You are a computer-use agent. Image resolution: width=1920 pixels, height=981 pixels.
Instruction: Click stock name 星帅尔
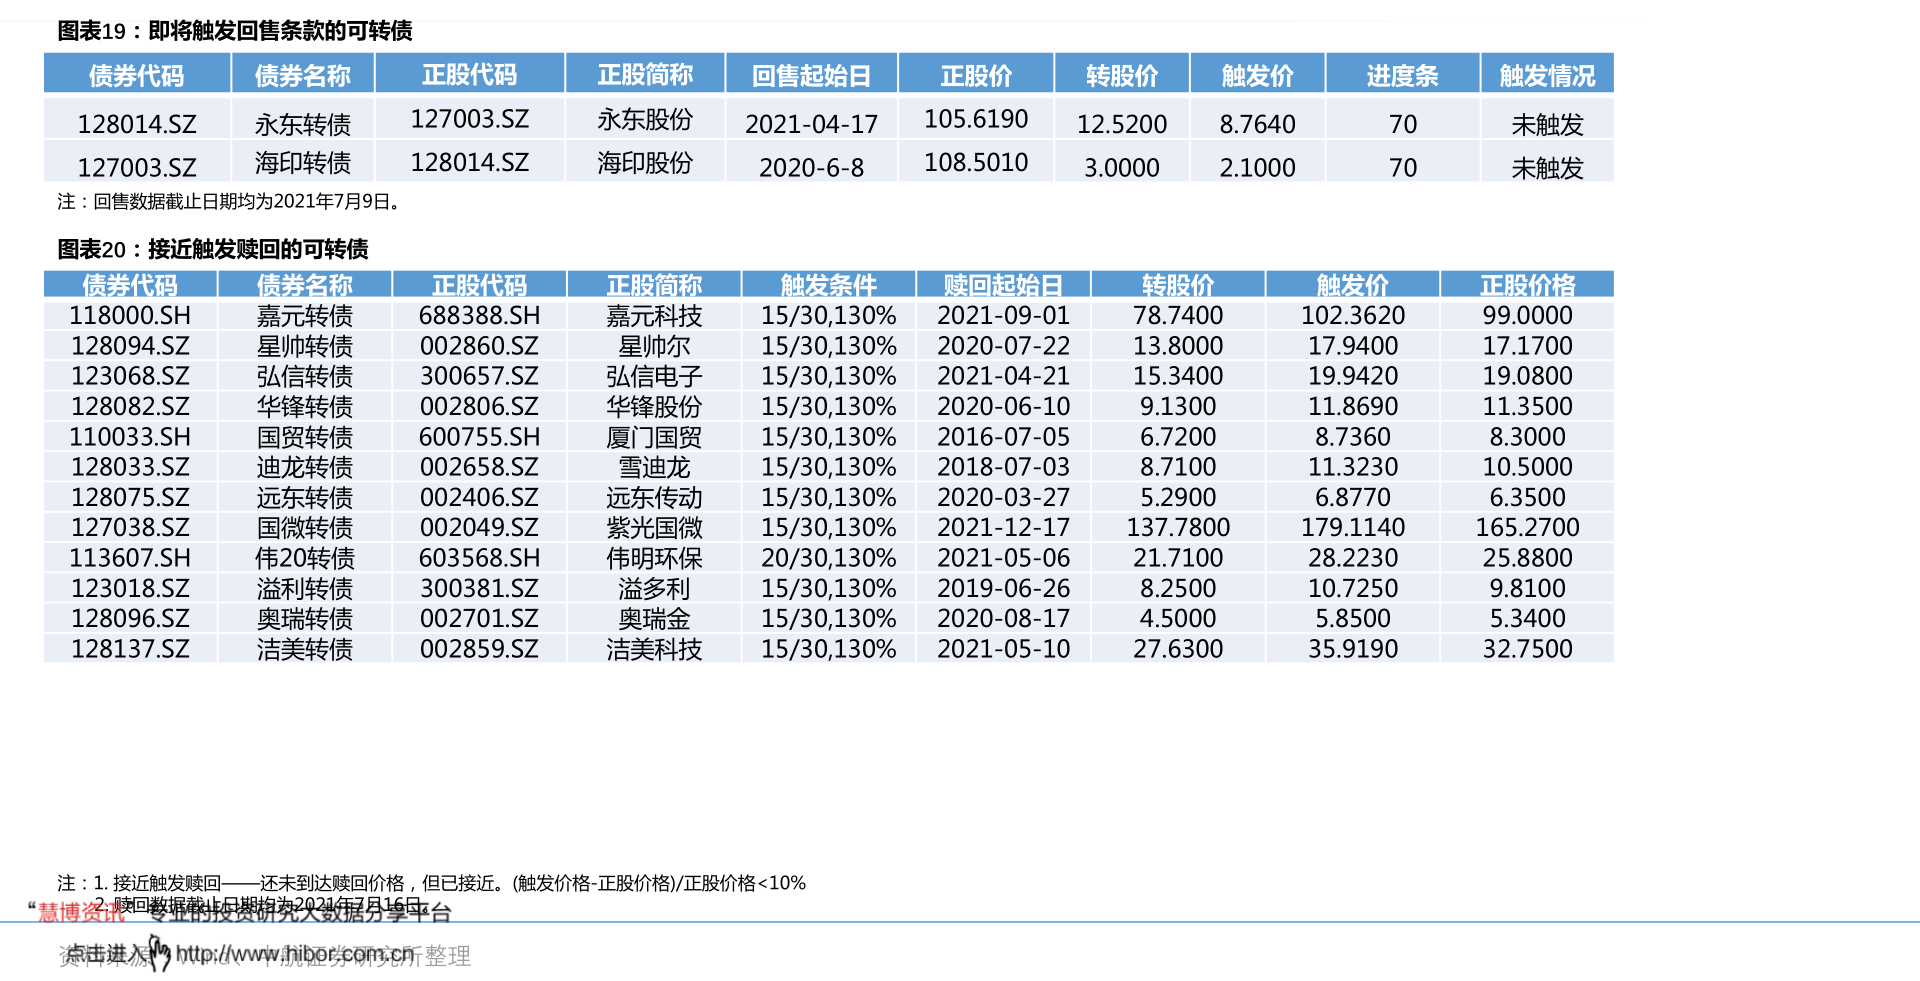coord(654,346)
